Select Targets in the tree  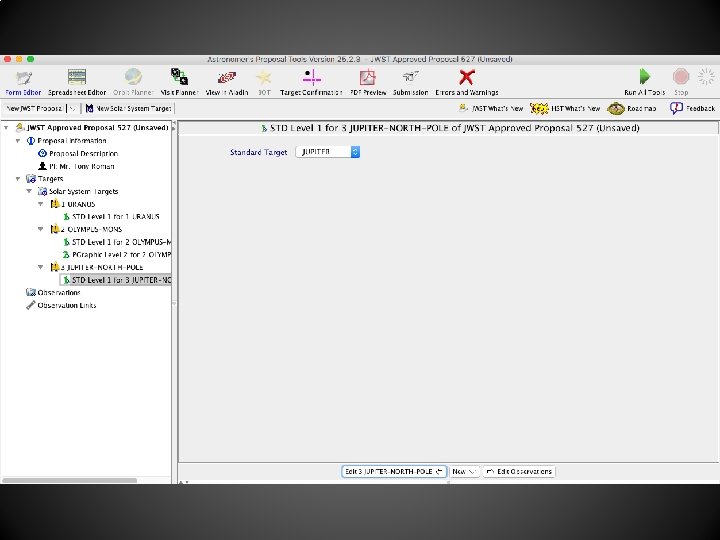point(45,179)
